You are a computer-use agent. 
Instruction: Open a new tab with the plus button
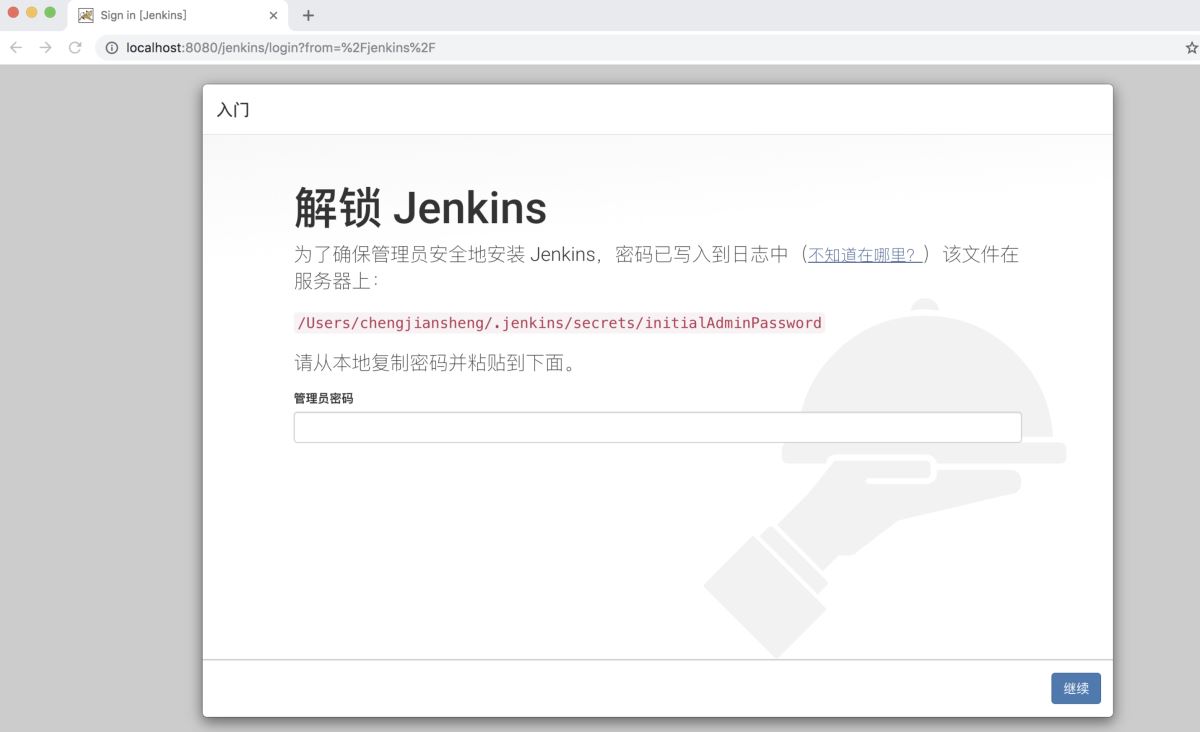point(308,15)
